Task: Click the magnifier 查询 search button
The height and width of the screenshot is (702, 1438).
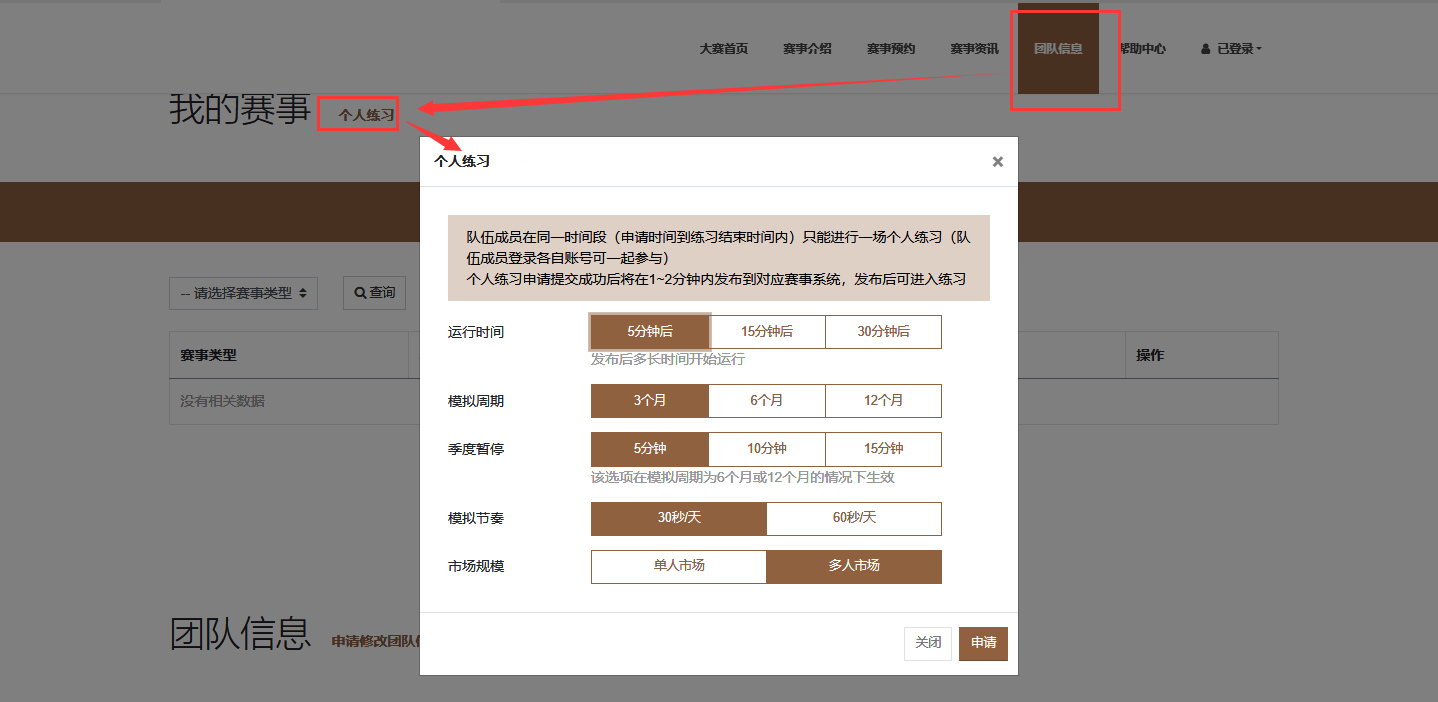Action: [x=375, y=293]
